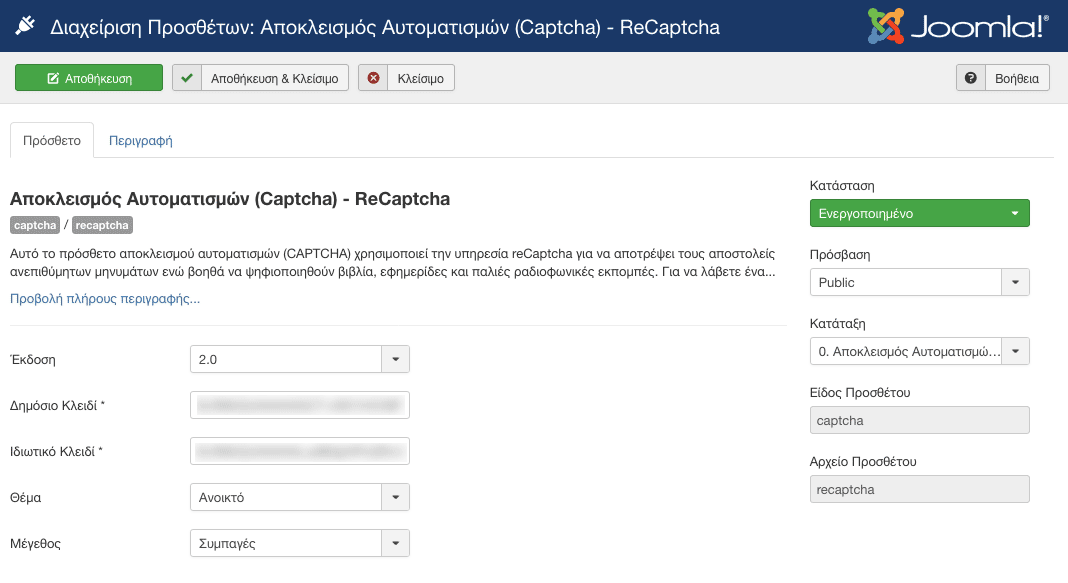Click the Είδος Προσθέτου label
1068x583 pixels.
tap(860, 392)
